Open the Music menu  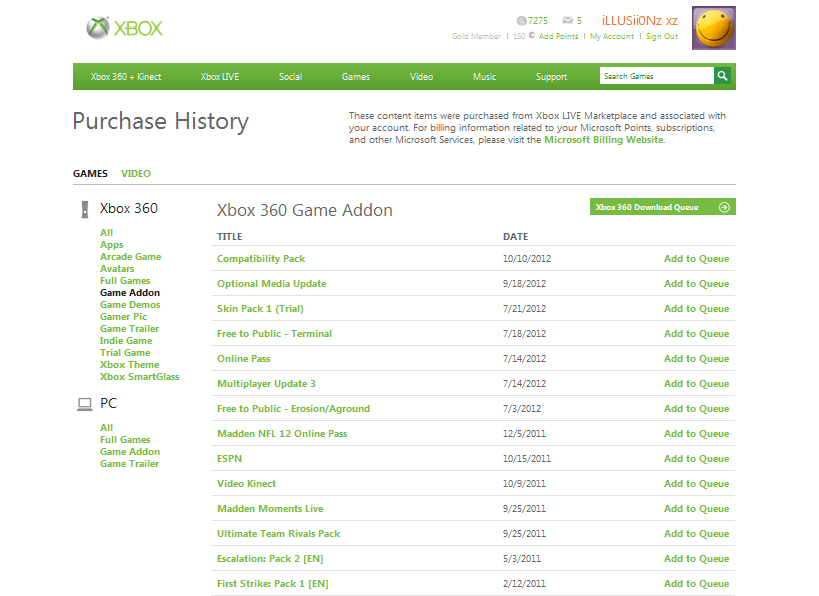click(x=485, y=77)
